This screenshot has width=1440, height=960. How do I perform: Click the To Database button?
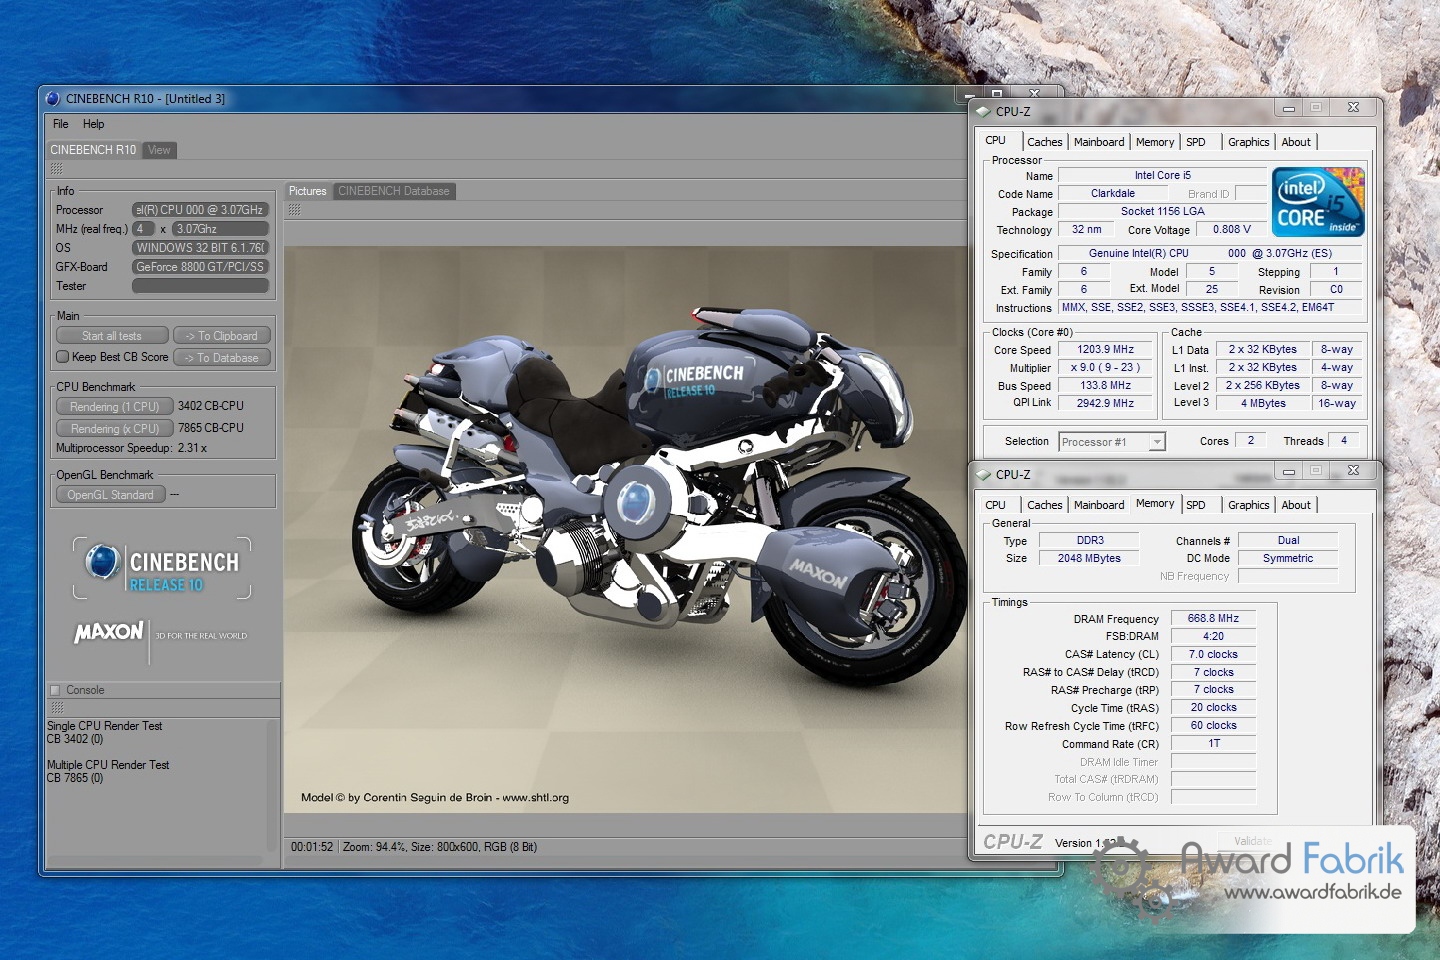point(221,358)
